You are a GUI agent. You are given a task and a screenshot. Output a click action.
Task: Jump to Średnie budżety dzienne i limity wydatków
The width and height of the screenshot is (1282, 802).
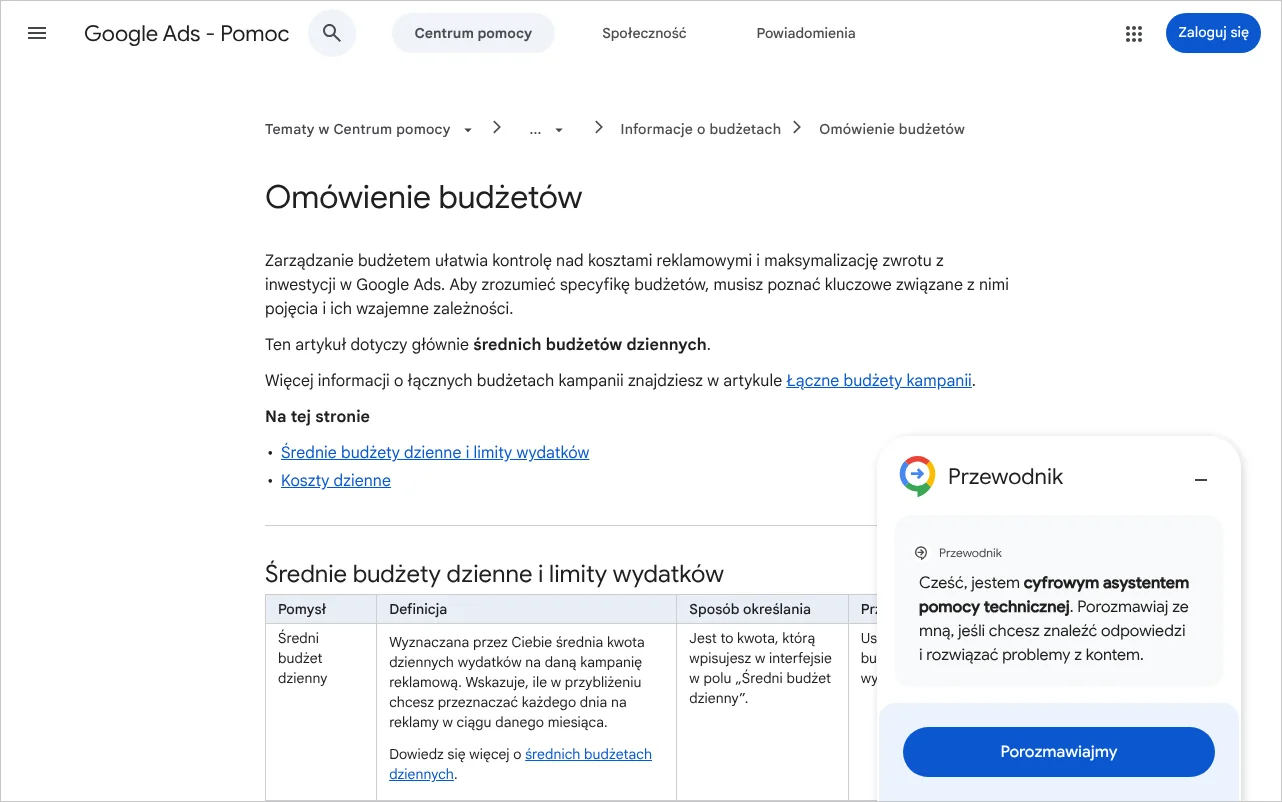[435, 452]
